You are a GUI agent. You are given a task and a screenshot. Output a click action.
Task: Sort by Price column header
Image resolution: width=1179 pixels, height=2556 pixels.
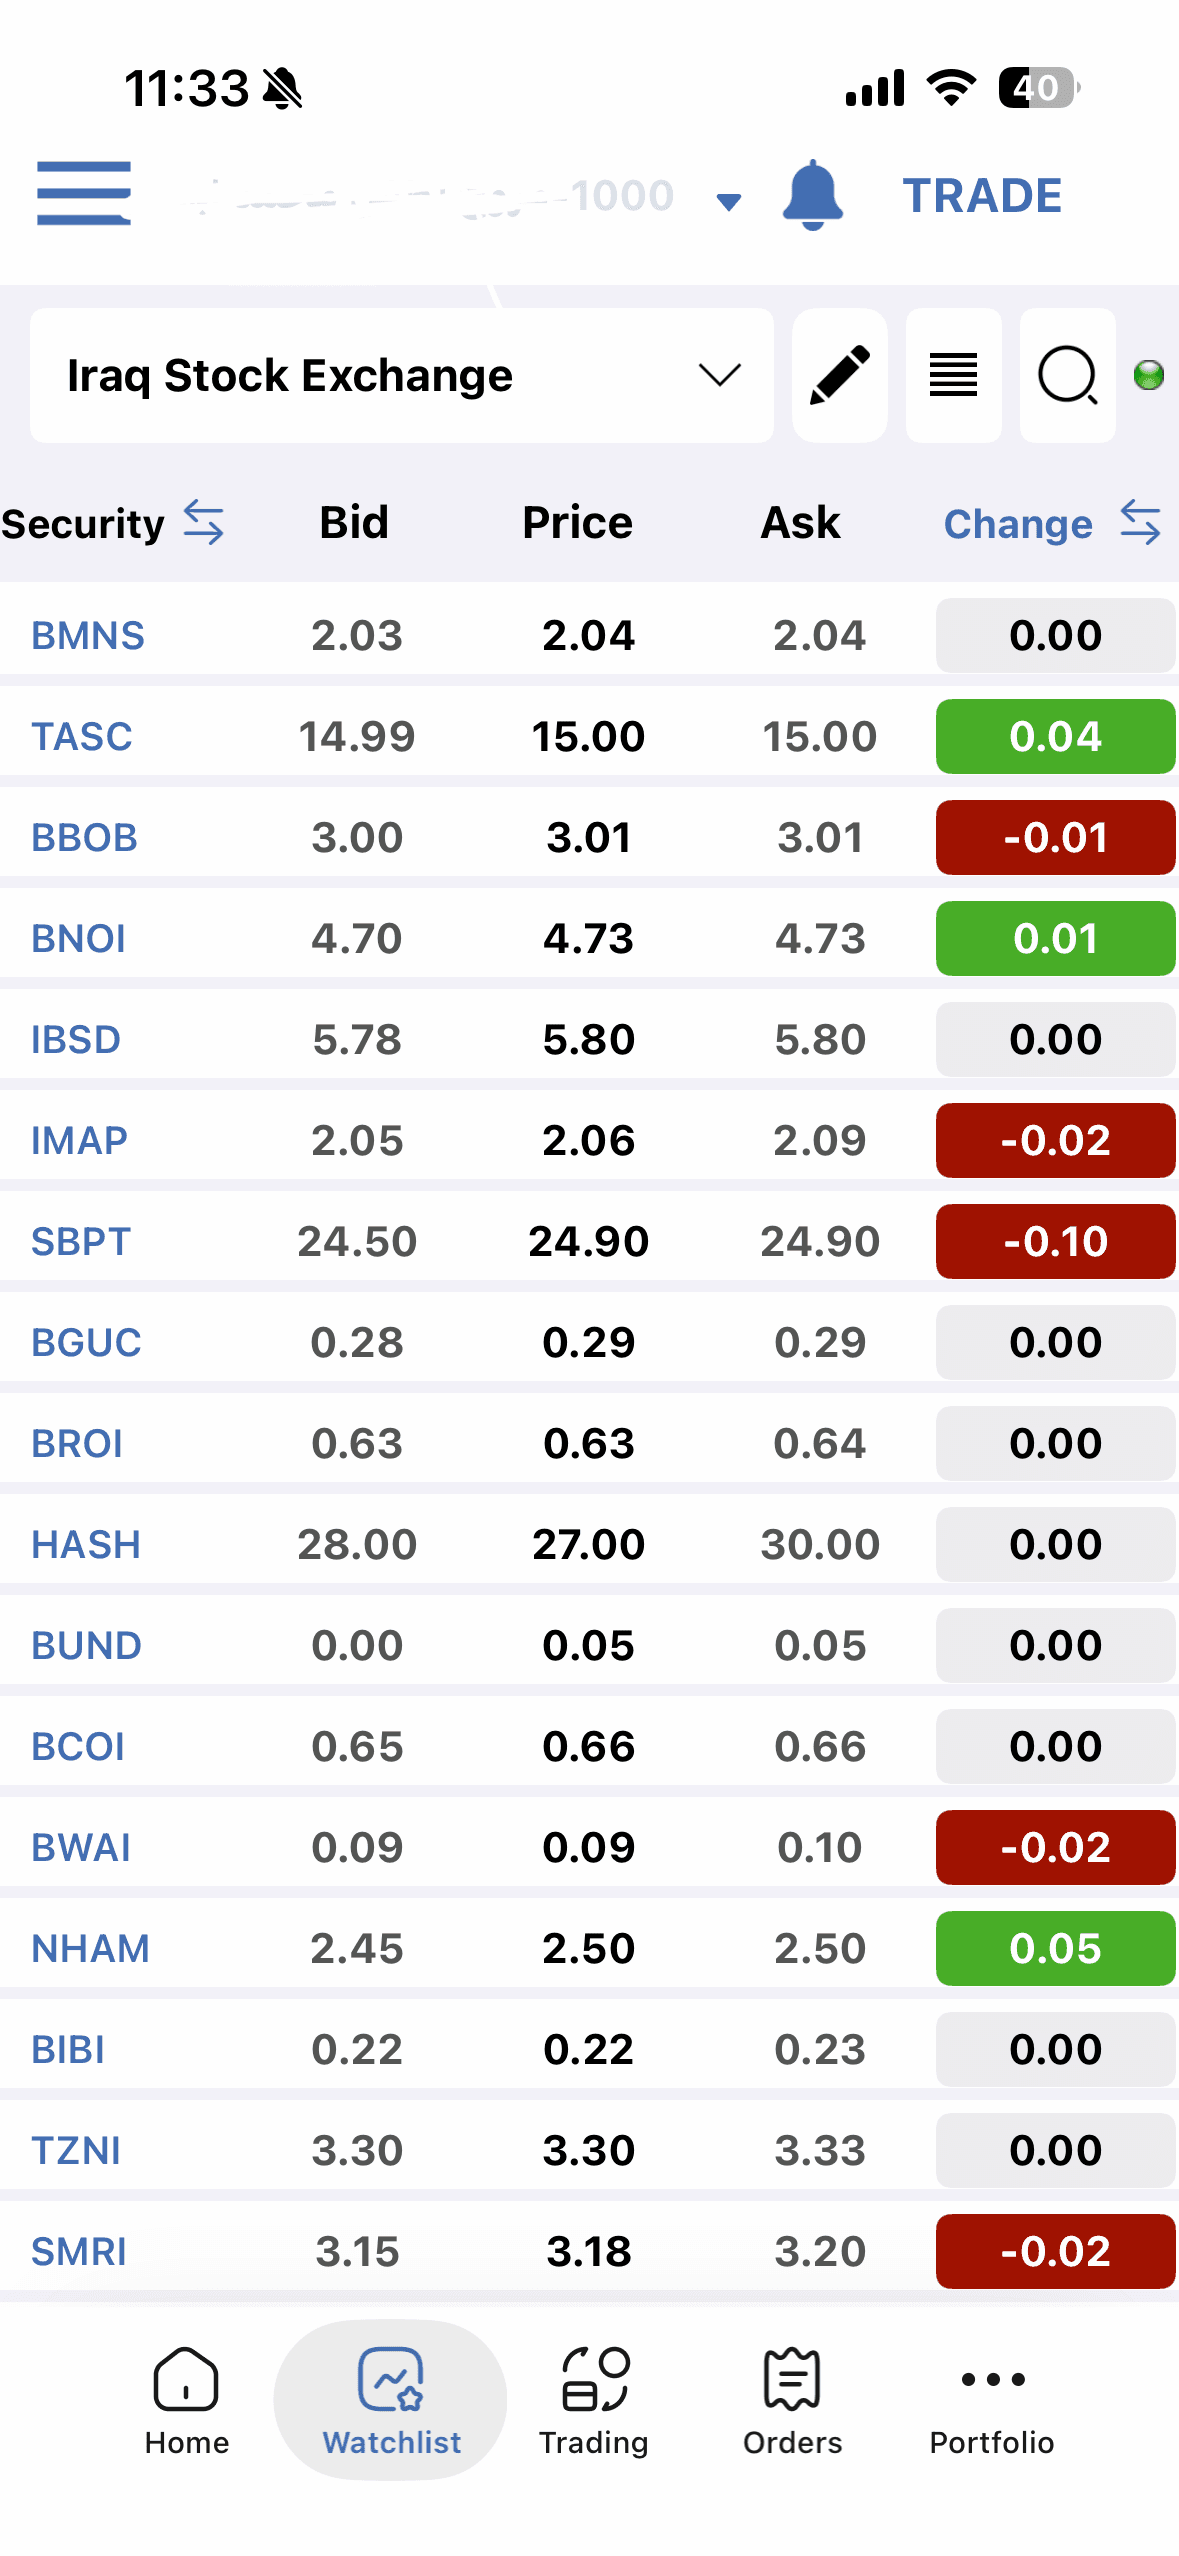click(577, 523)
